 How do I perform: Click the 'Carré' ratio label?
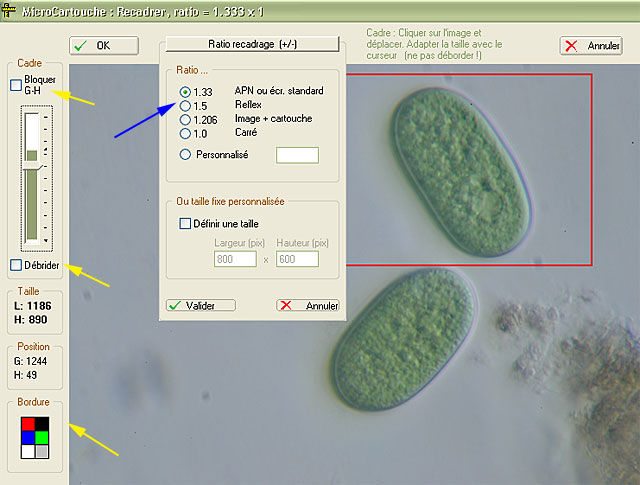[x=246, y=132]
